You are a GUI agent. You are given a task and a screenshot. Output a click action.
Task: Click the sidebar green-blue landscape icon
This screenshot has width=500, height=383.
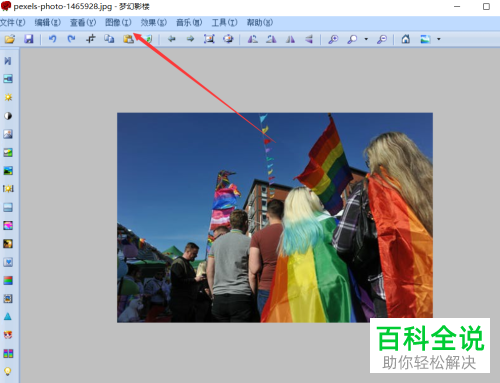tap(8, 171)
